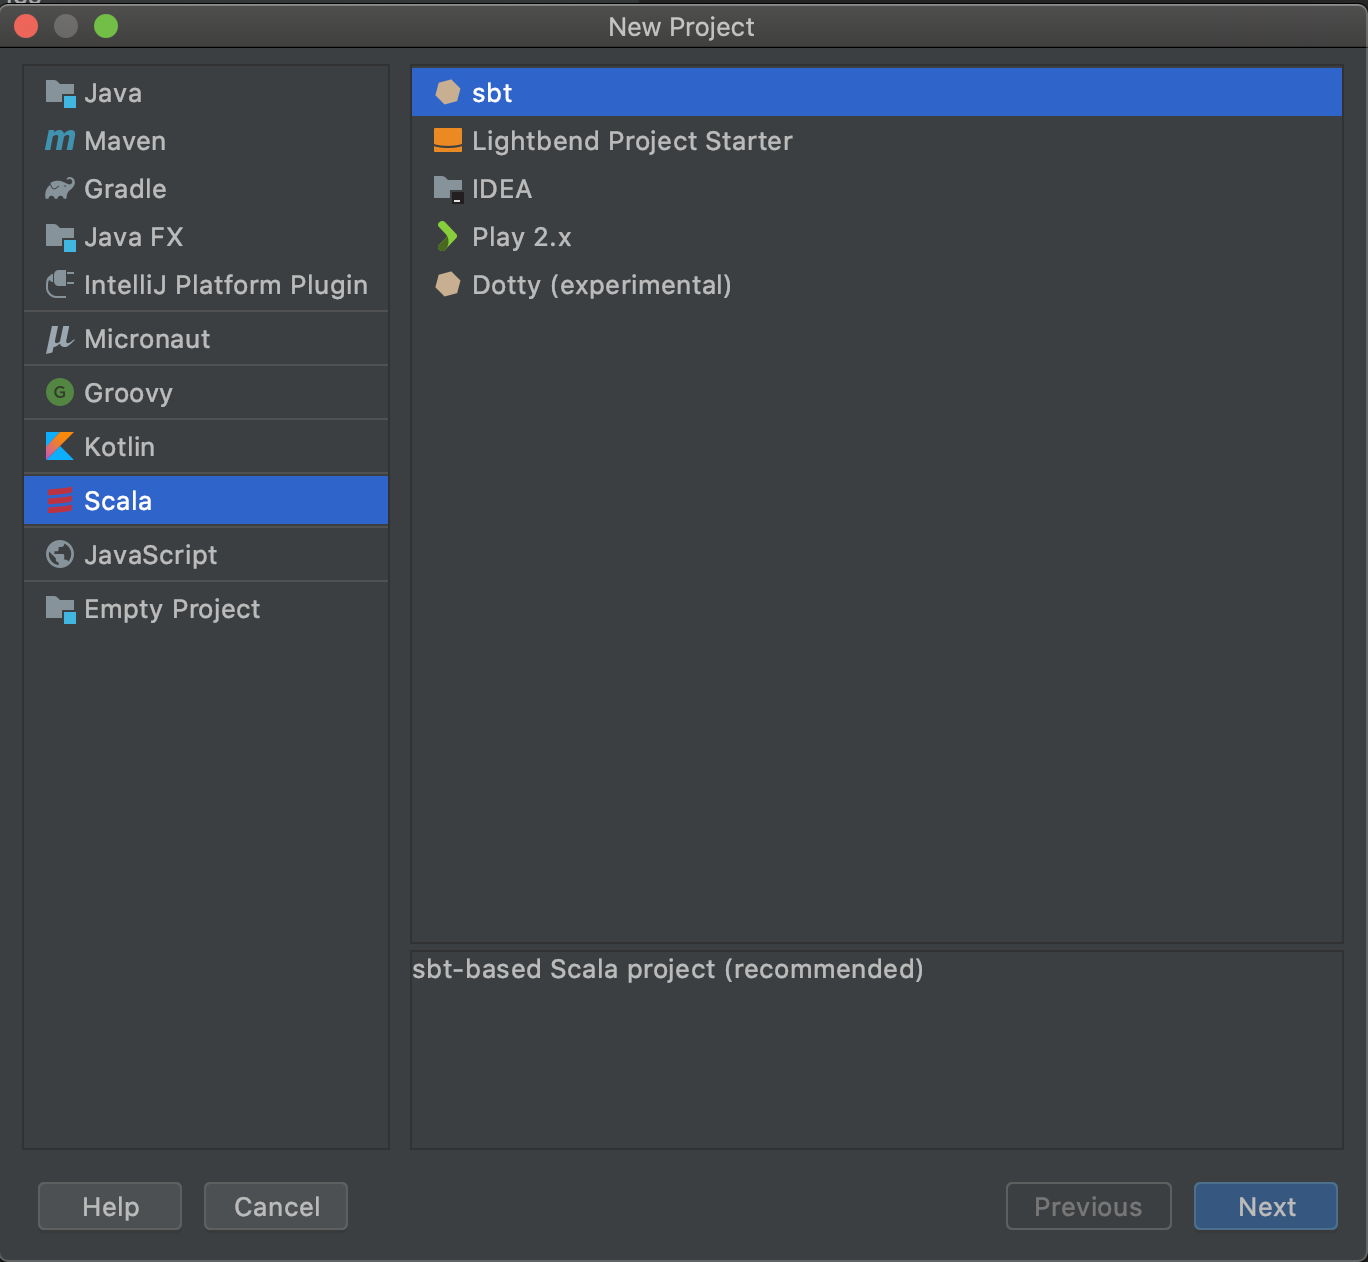Click the IntelliJ Platform Plugin icon
The image size is (1368, 1262).
[x=60, y=285]
